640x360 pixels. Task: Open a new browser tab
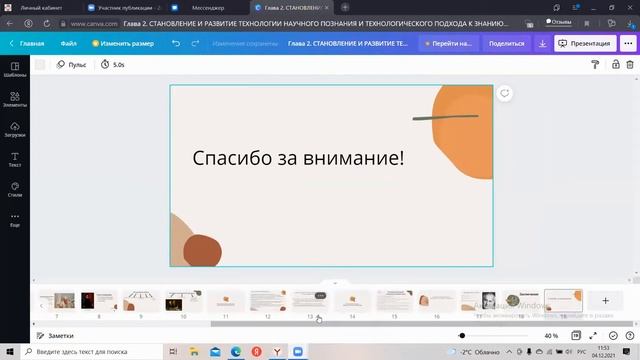345,7
